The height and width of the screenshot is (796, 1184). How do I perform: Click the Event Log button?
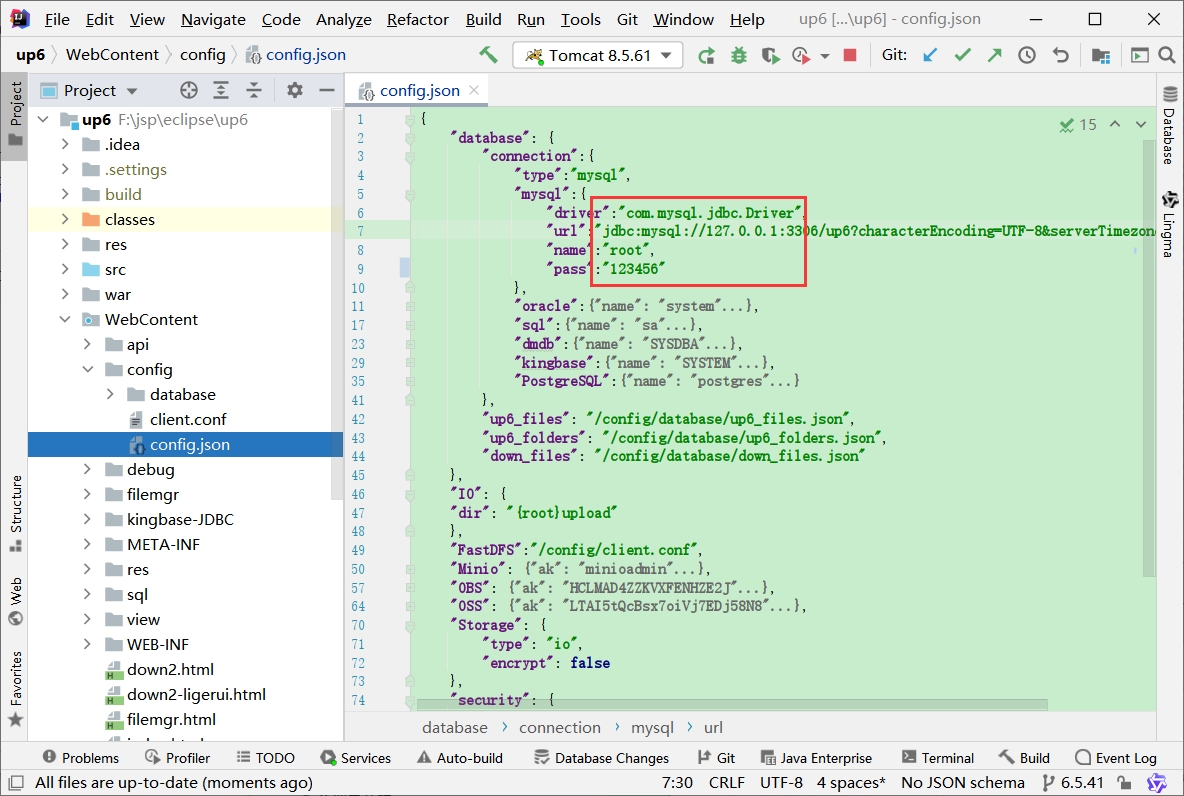tap(1115, 758)
